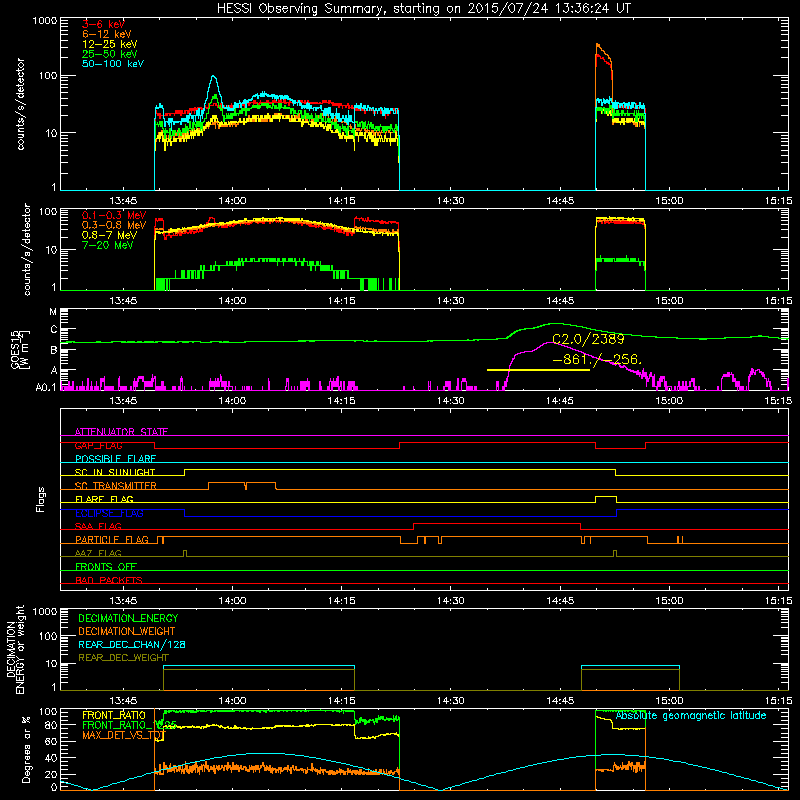Click the raised FLARE_FLAG pulse near 14:50
The height and width of the screenshot is (800, 800).
point(606,498)
